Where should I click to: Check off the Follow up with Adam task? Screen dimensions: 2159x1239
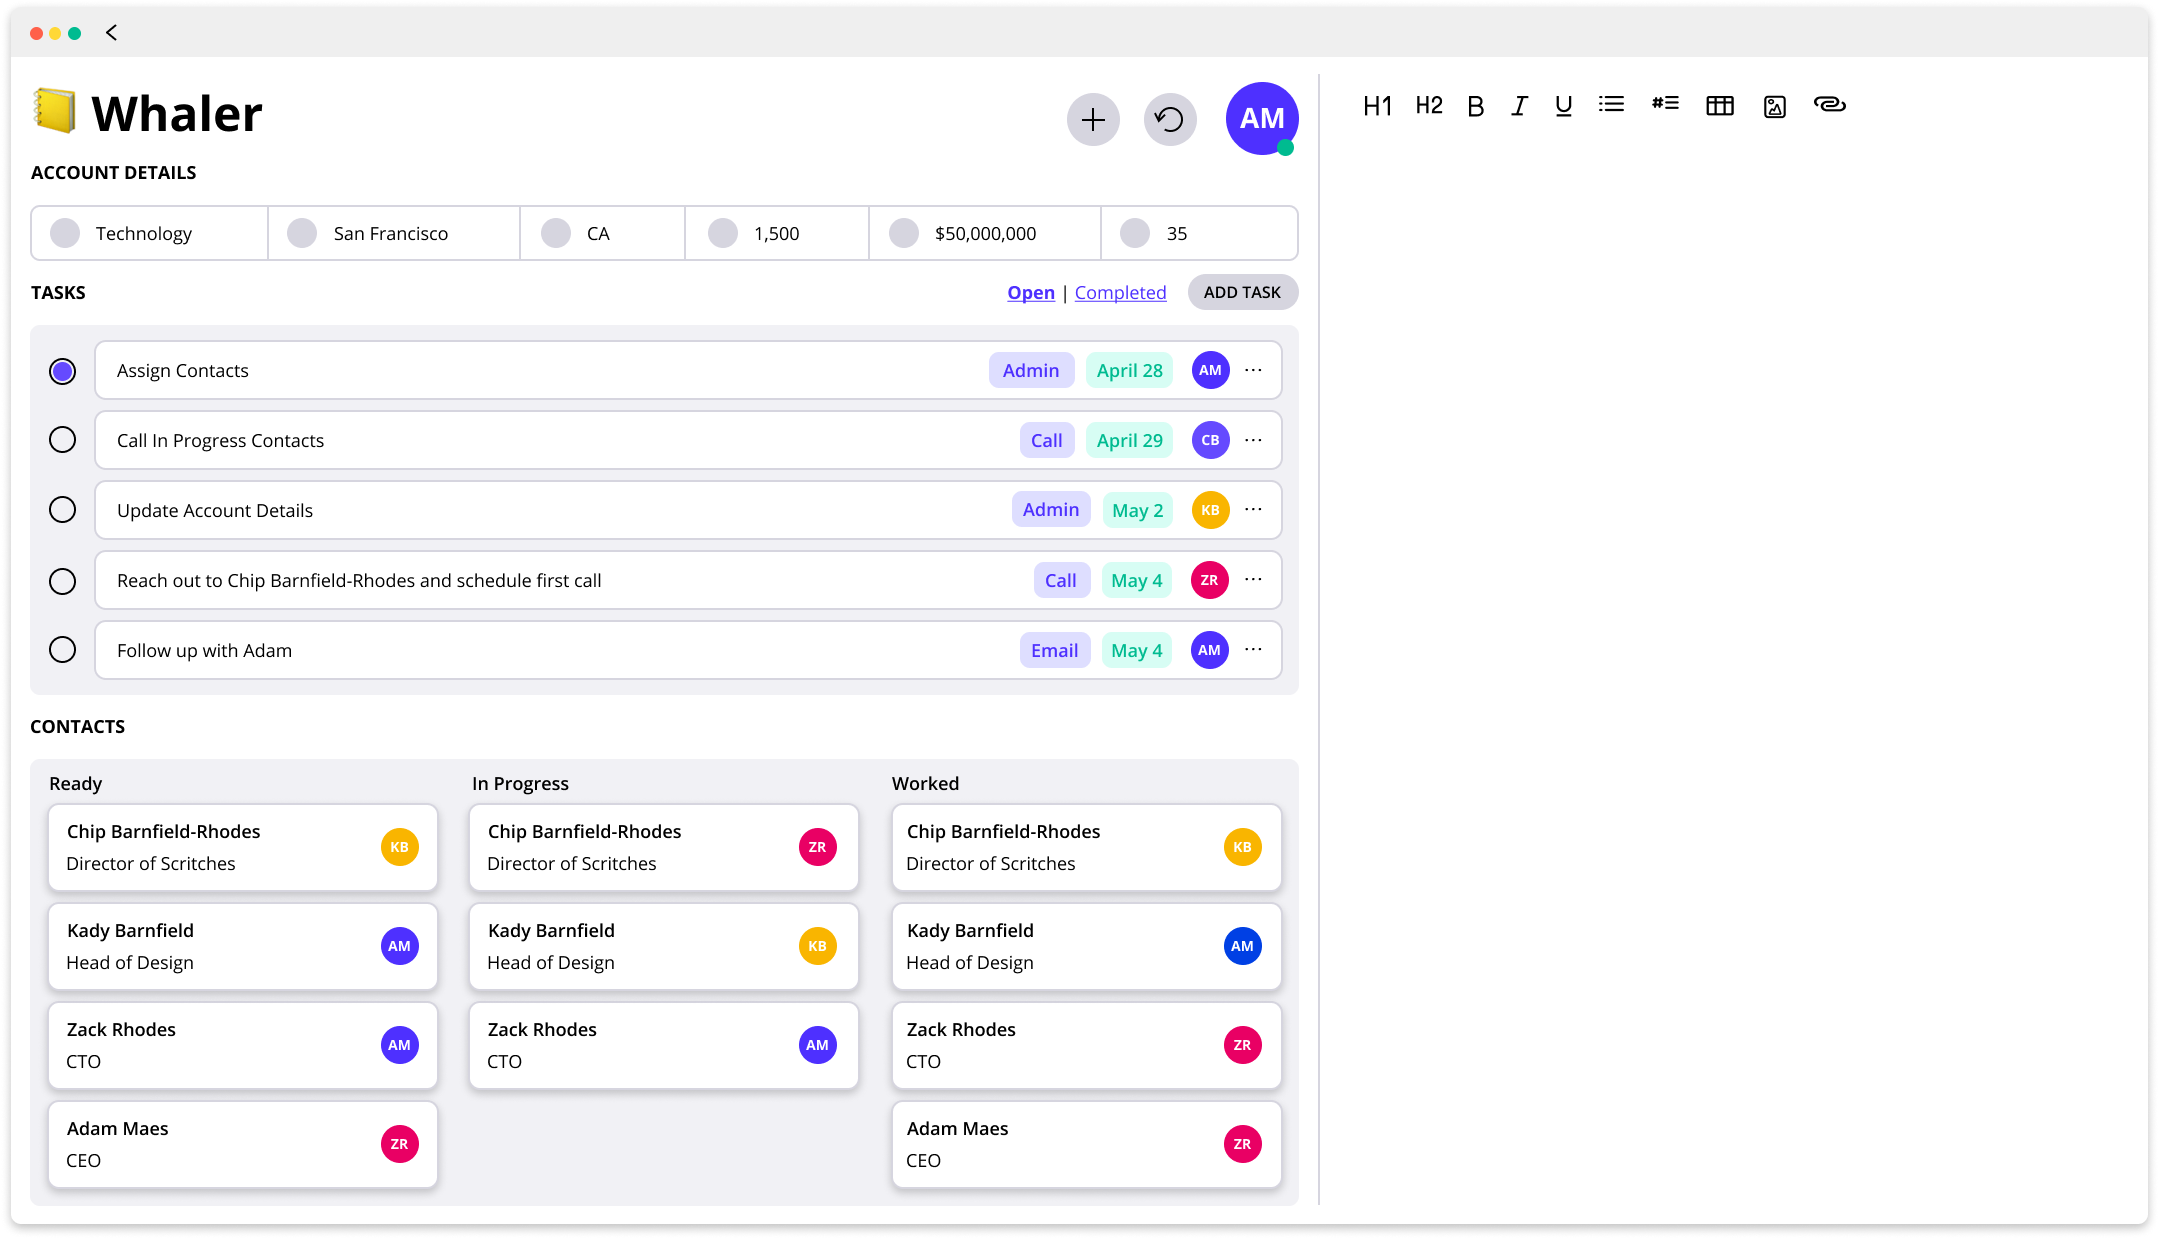click(62, 649)
